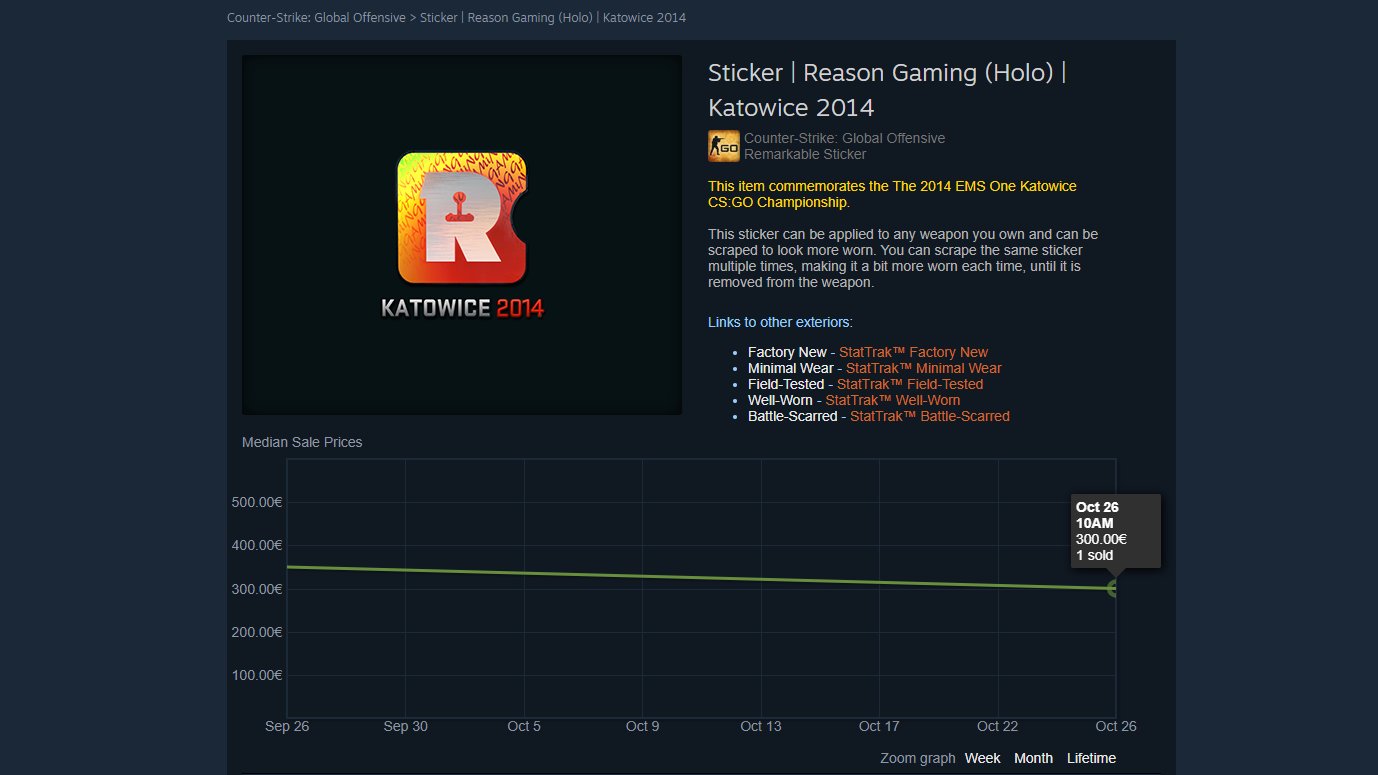Screen dimensions: 1378x775
Task: Open Counter-Strike: Global Offensive breadcrumb link
Action: (x=316, y=18)
